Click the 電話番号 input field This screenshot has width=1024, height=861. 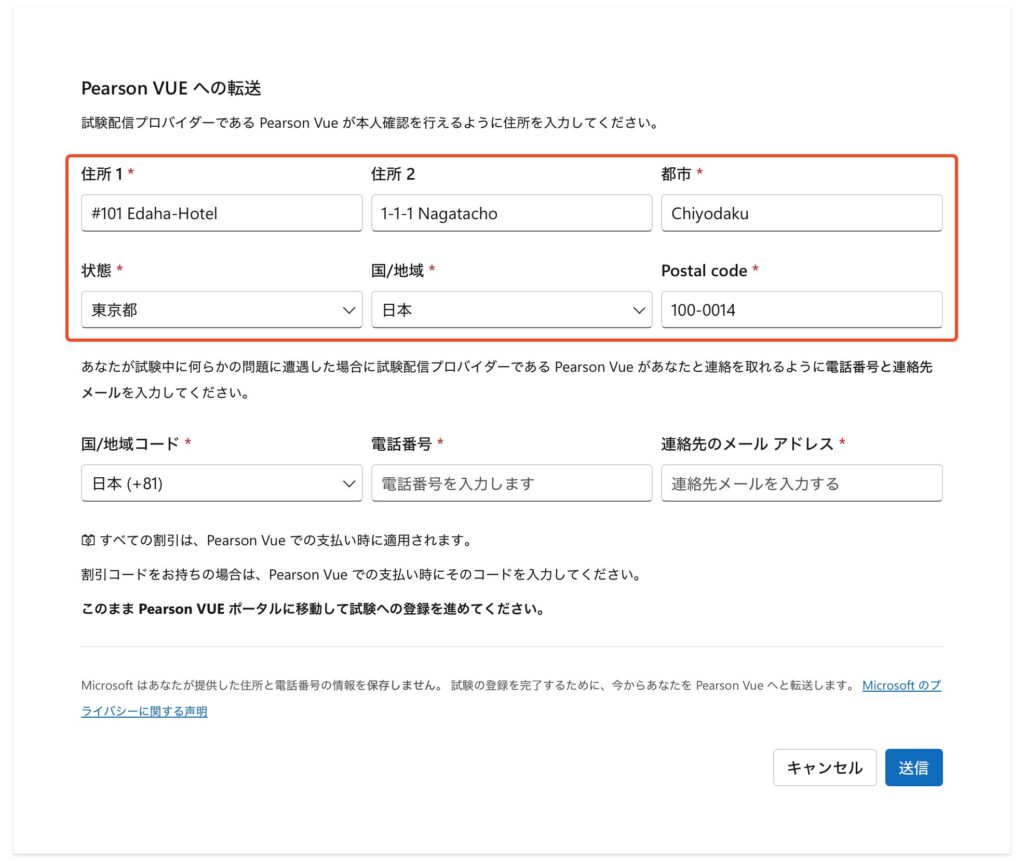pos(511,483)
